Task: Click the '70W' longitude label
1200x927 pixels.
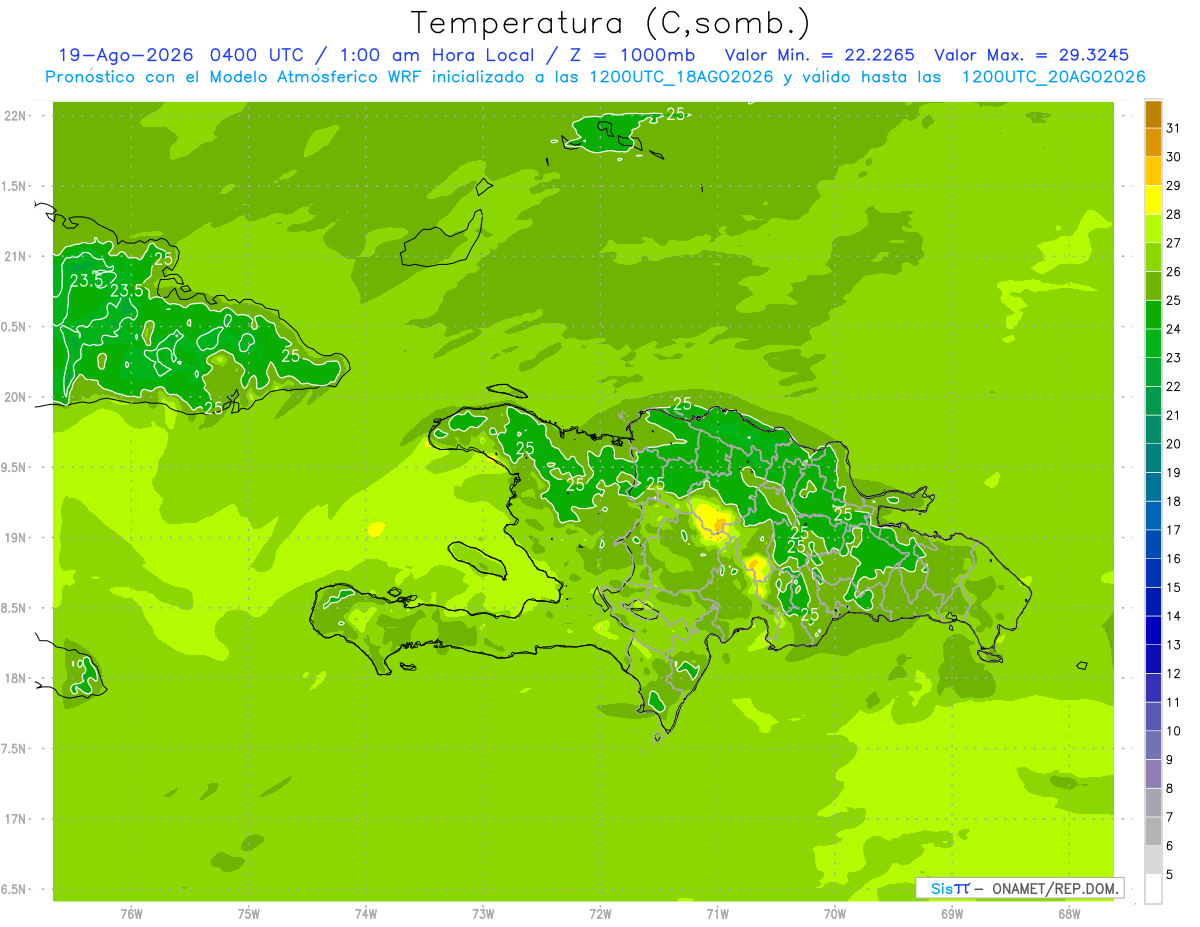Action: [x=835, y=913]
